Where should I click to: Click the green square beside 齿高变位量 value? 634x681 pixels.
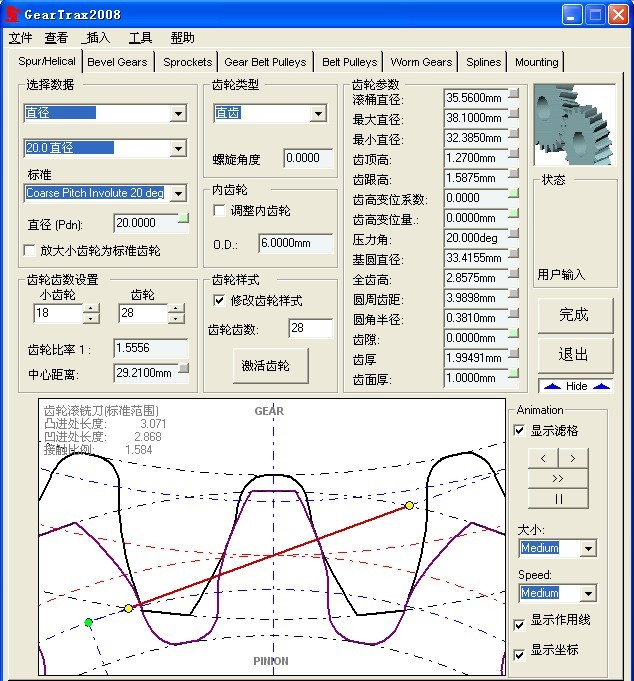(x=514, y=213)
